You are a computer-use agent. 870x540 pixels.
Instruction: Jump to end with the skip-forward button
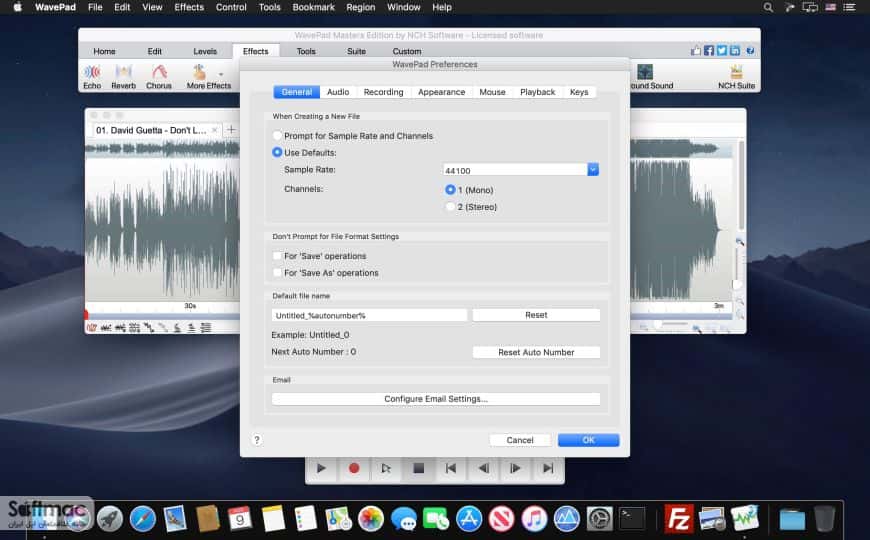548,468
